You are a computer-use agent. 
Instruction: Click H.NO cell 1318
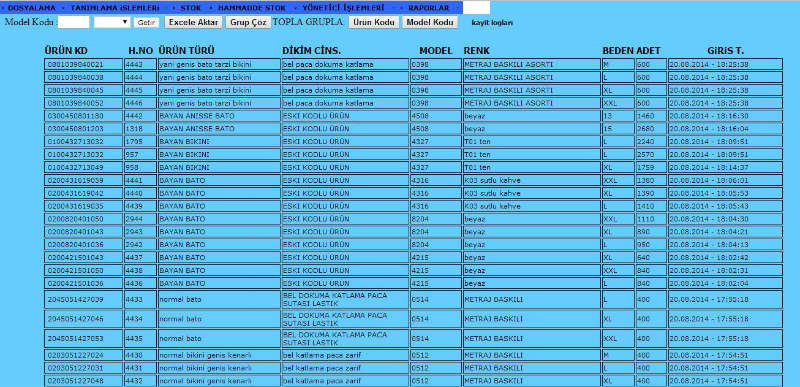(x=140, y=128)
